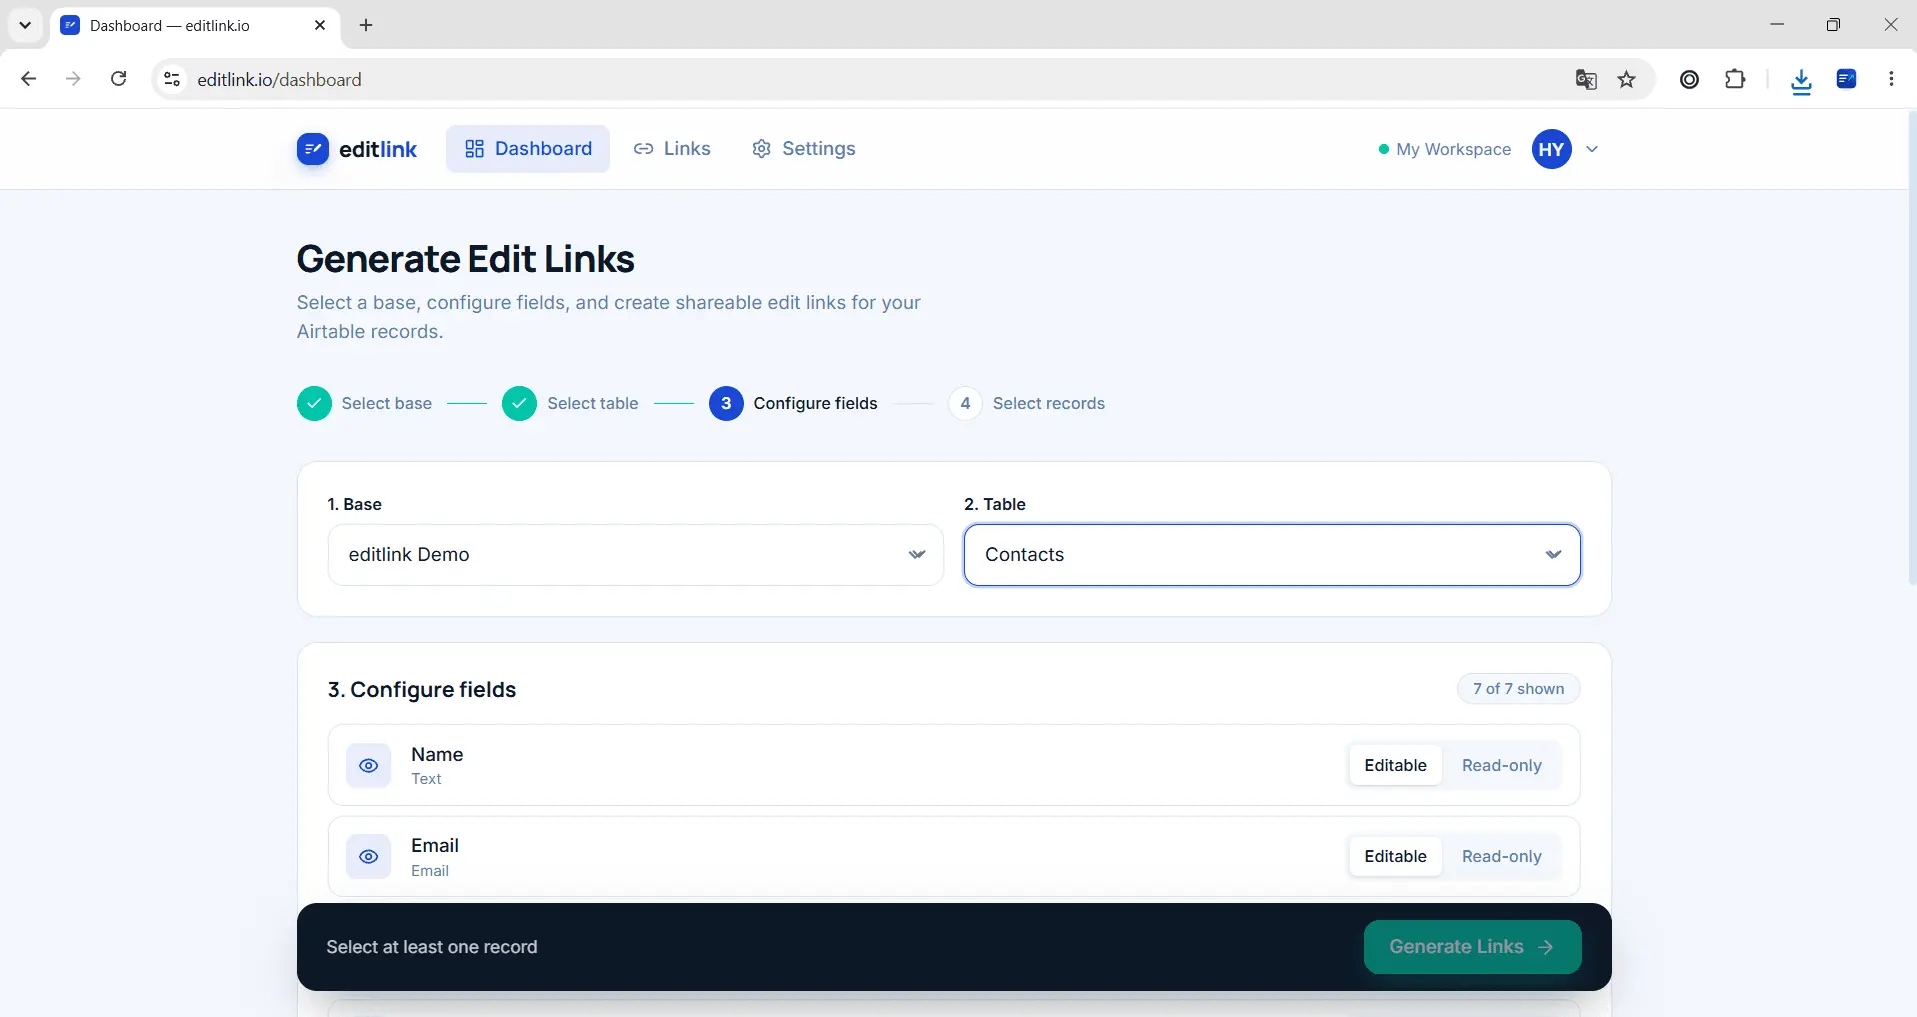Close the Dashboard browser tab
Screen dimensions: 1917x1017
pos(320,25)
